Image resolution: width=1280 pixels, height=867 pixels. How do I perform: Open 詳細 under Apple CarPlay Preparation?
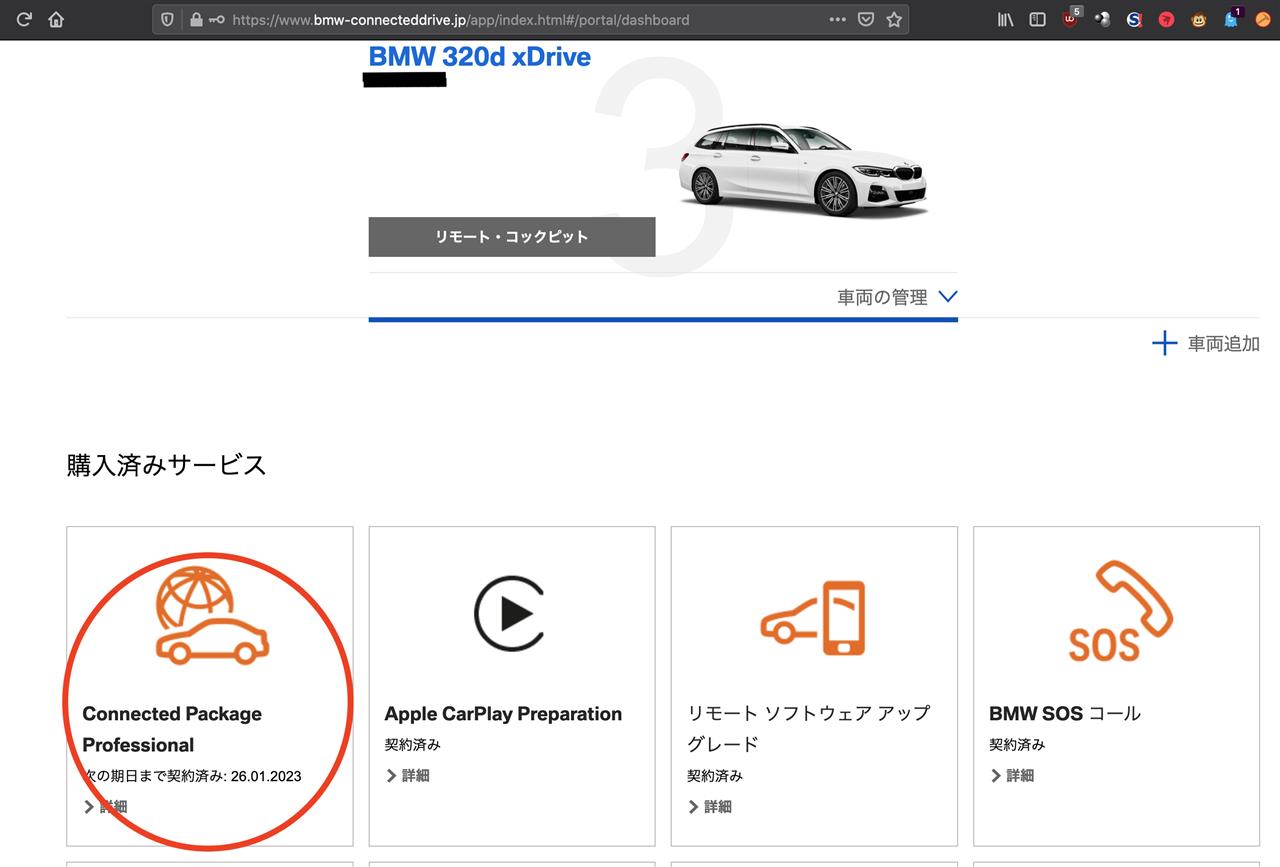coord(408,776)
